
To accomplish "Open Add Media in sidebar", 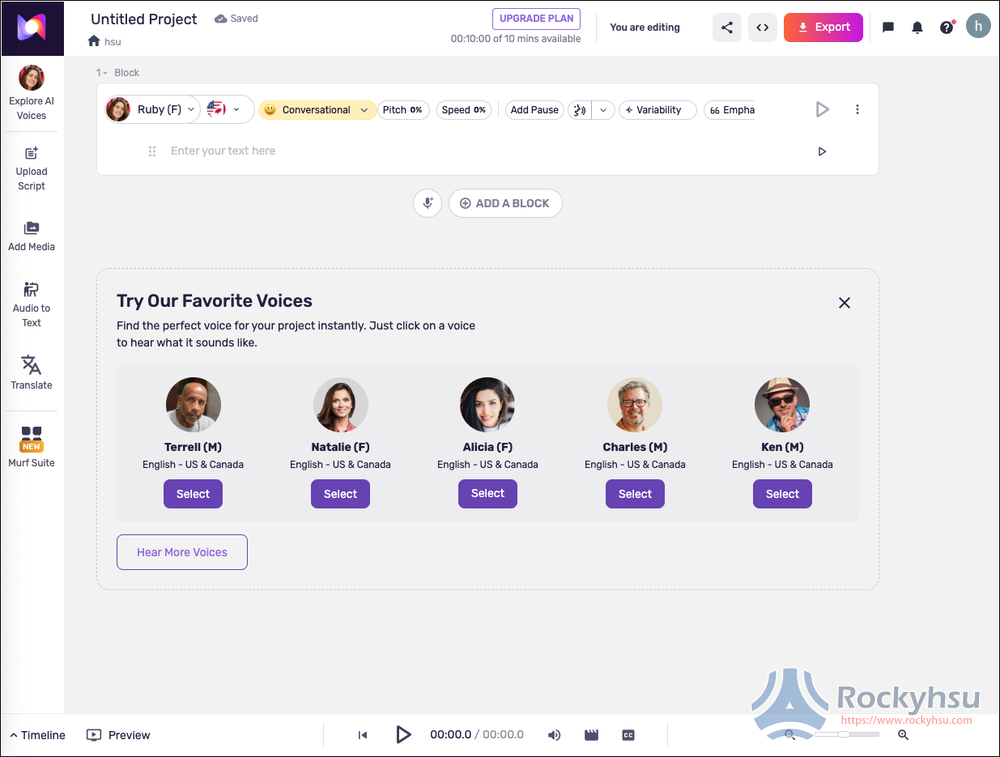I will pyautogui.click(x=31, y=237).
